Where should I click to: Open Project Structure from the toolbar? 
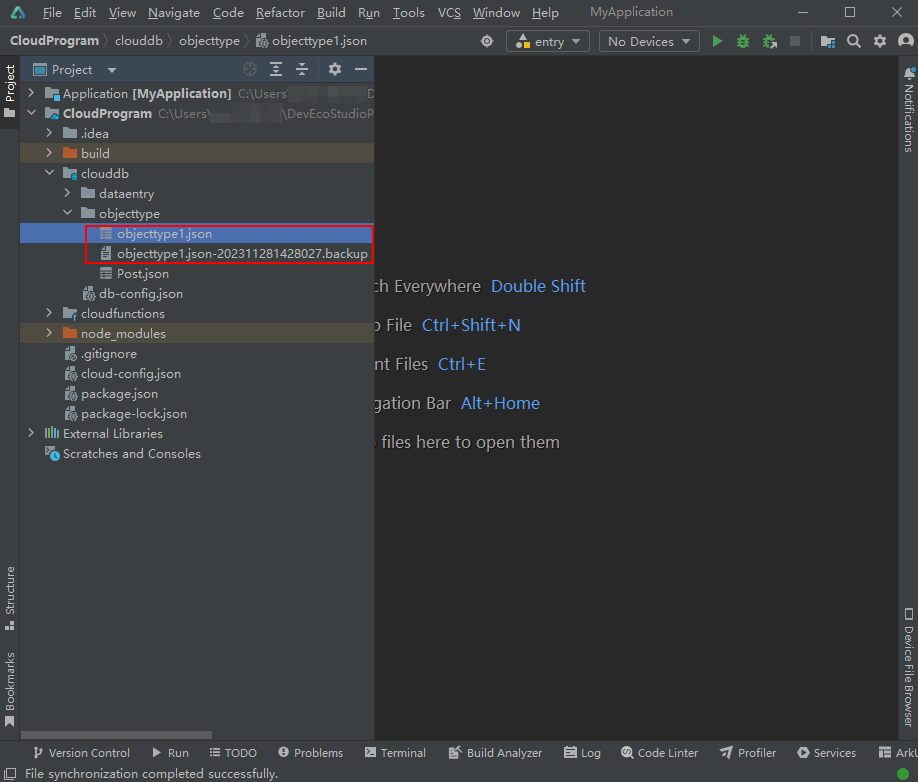(x=827, y=41)
